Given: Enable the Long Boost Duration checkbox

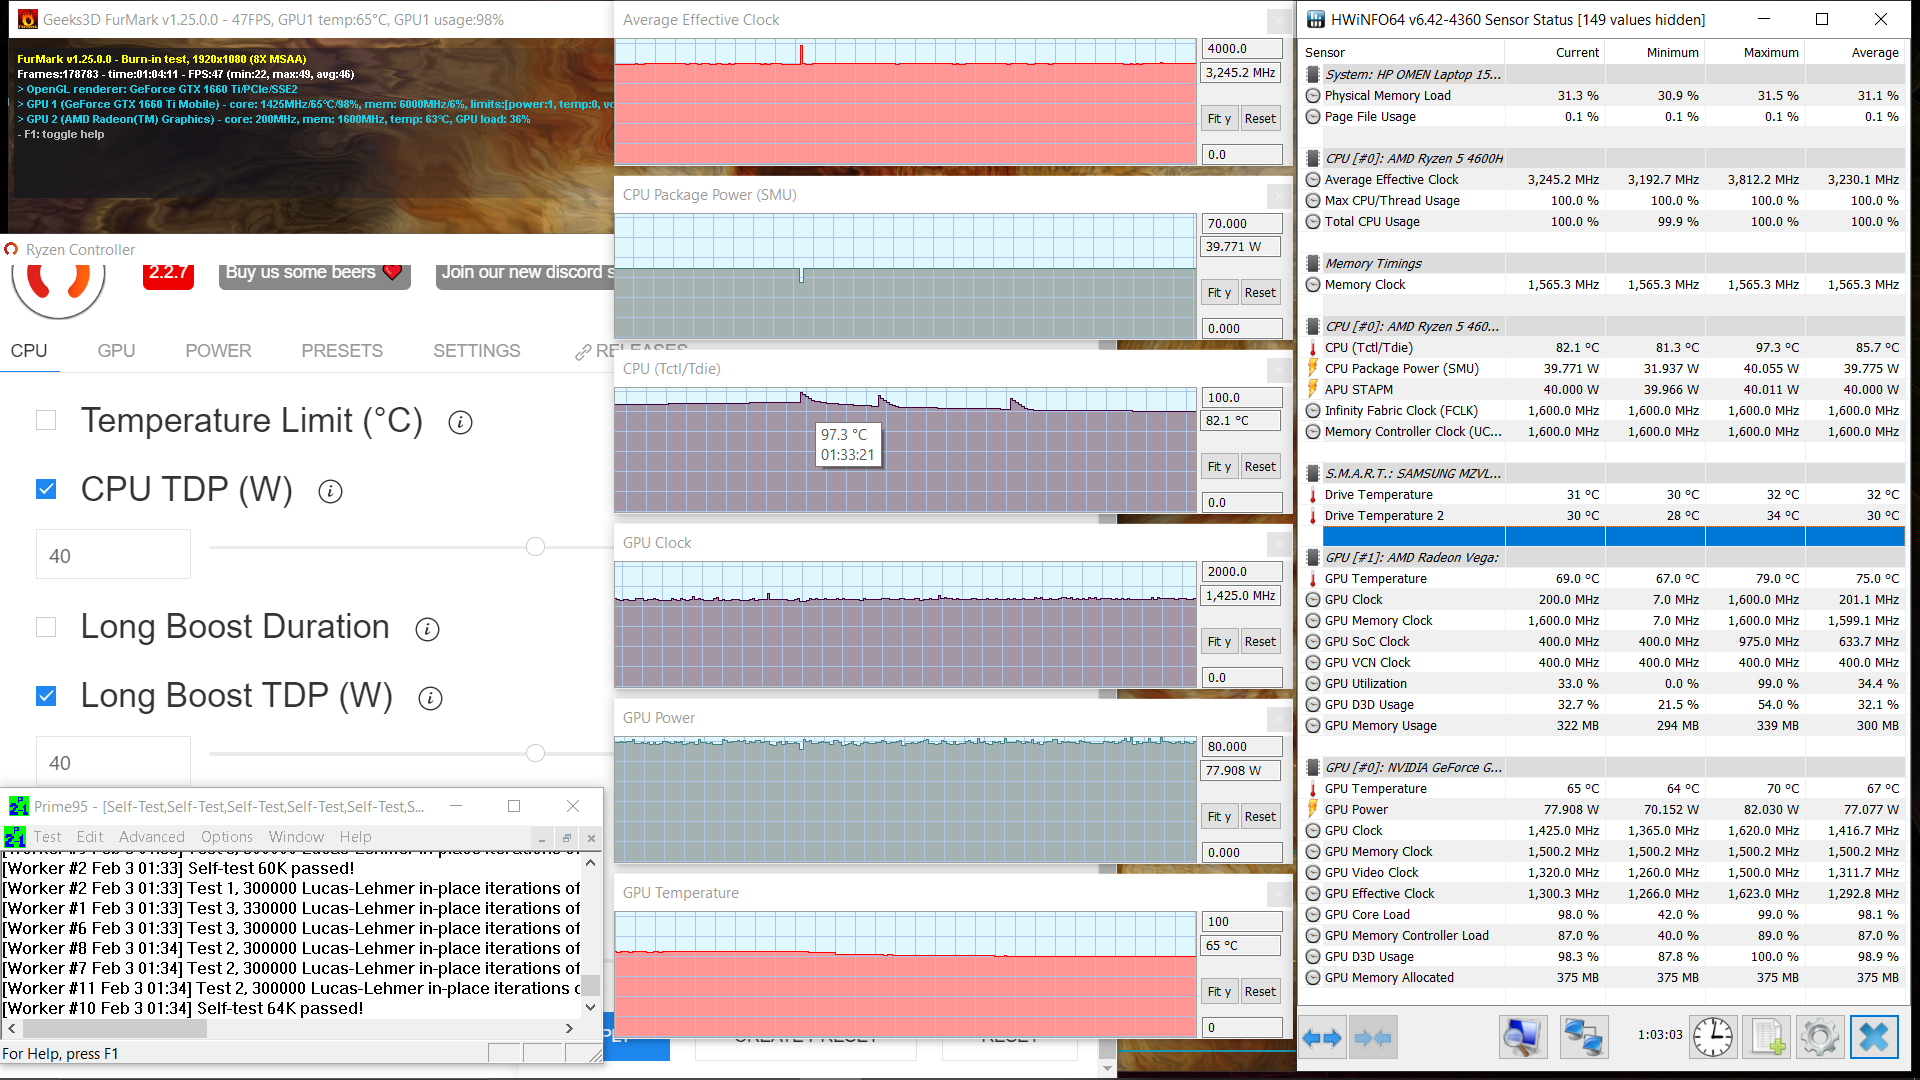Looking at the screenshot, I should coord(46,627).
